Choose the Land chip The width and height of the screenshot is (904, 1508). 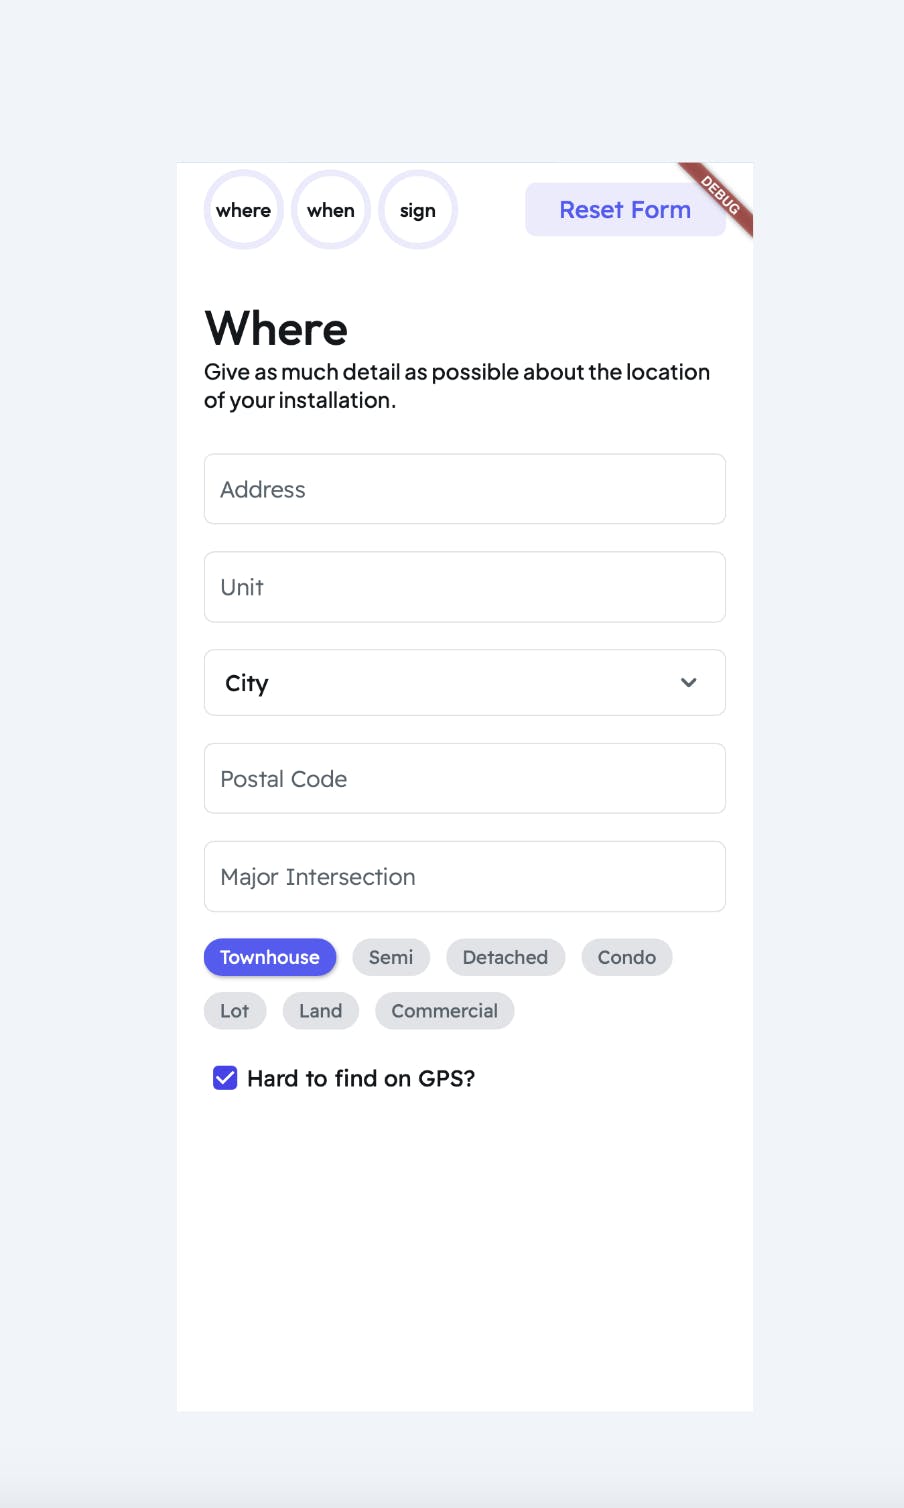[321, 1011]
